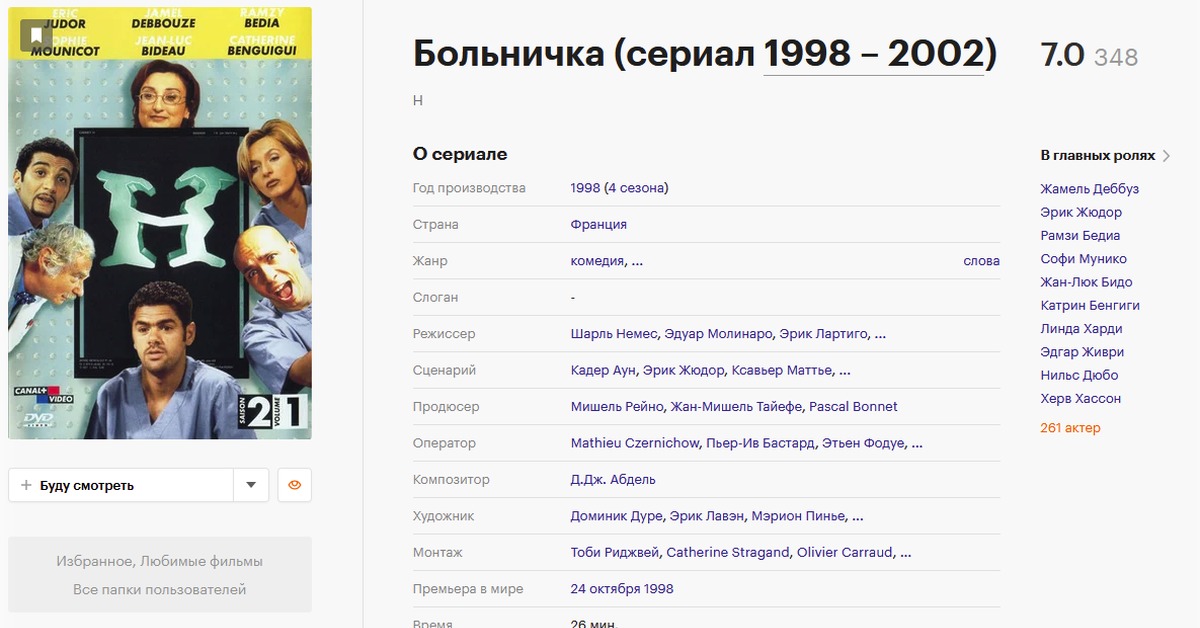Open the 24 октября 1998 premiere link
The image size is (1200, 628).
coord(622,589)
